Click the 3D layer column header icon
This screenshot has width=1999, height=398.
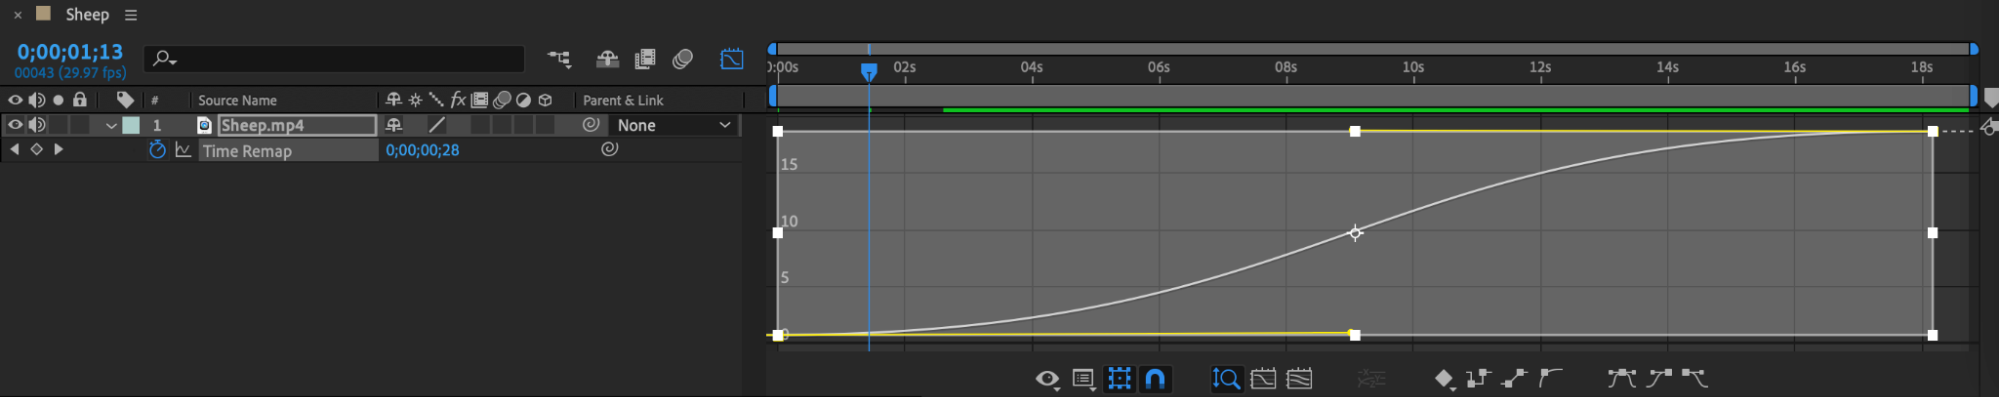545,100
